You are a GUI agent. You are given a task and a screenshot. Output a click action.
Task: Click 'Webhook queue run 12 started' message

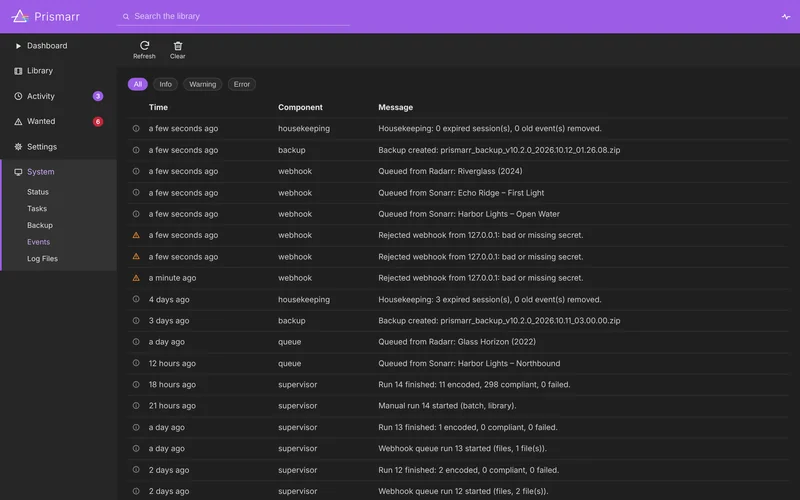(x=463, y=491)
